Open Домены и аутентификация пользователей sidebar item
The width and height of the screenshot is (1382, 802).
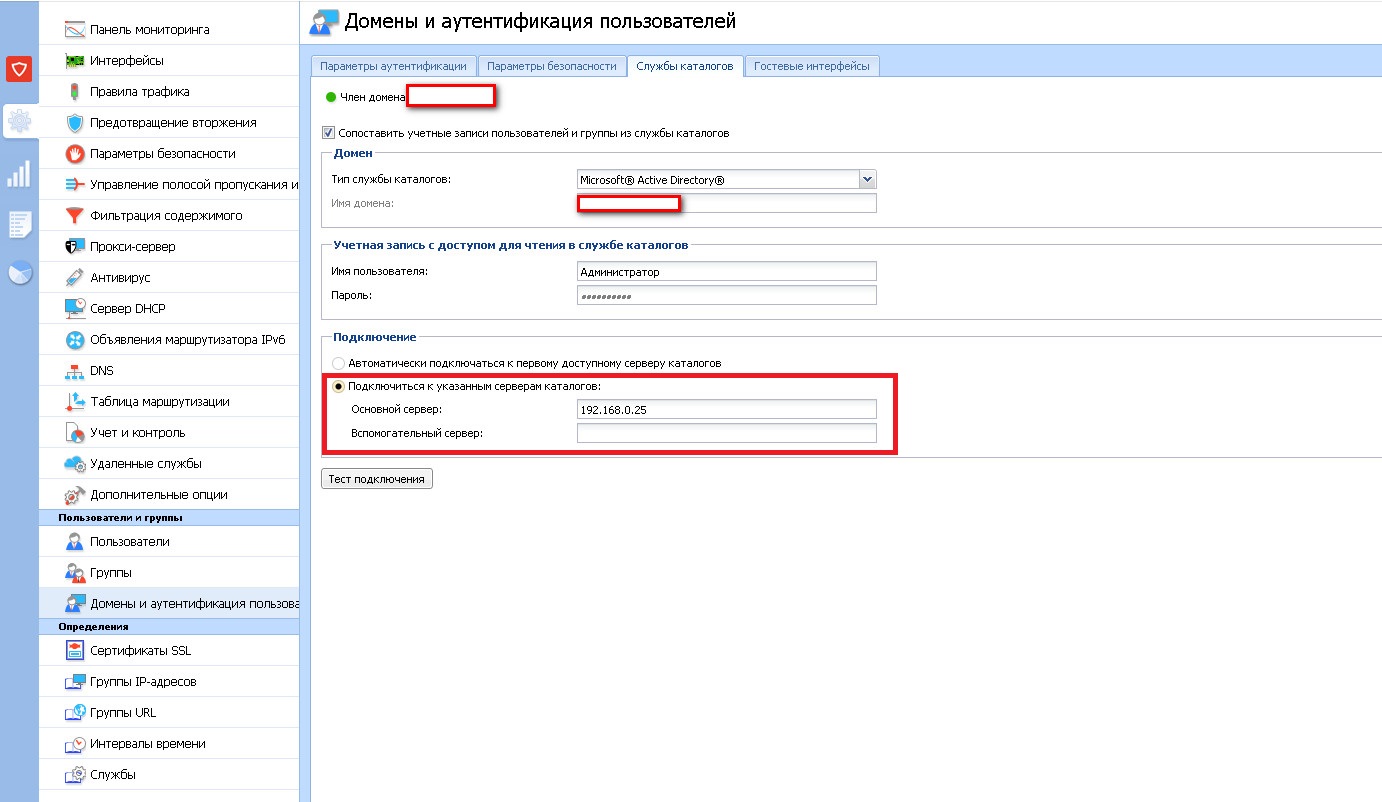tap(169, 604)
